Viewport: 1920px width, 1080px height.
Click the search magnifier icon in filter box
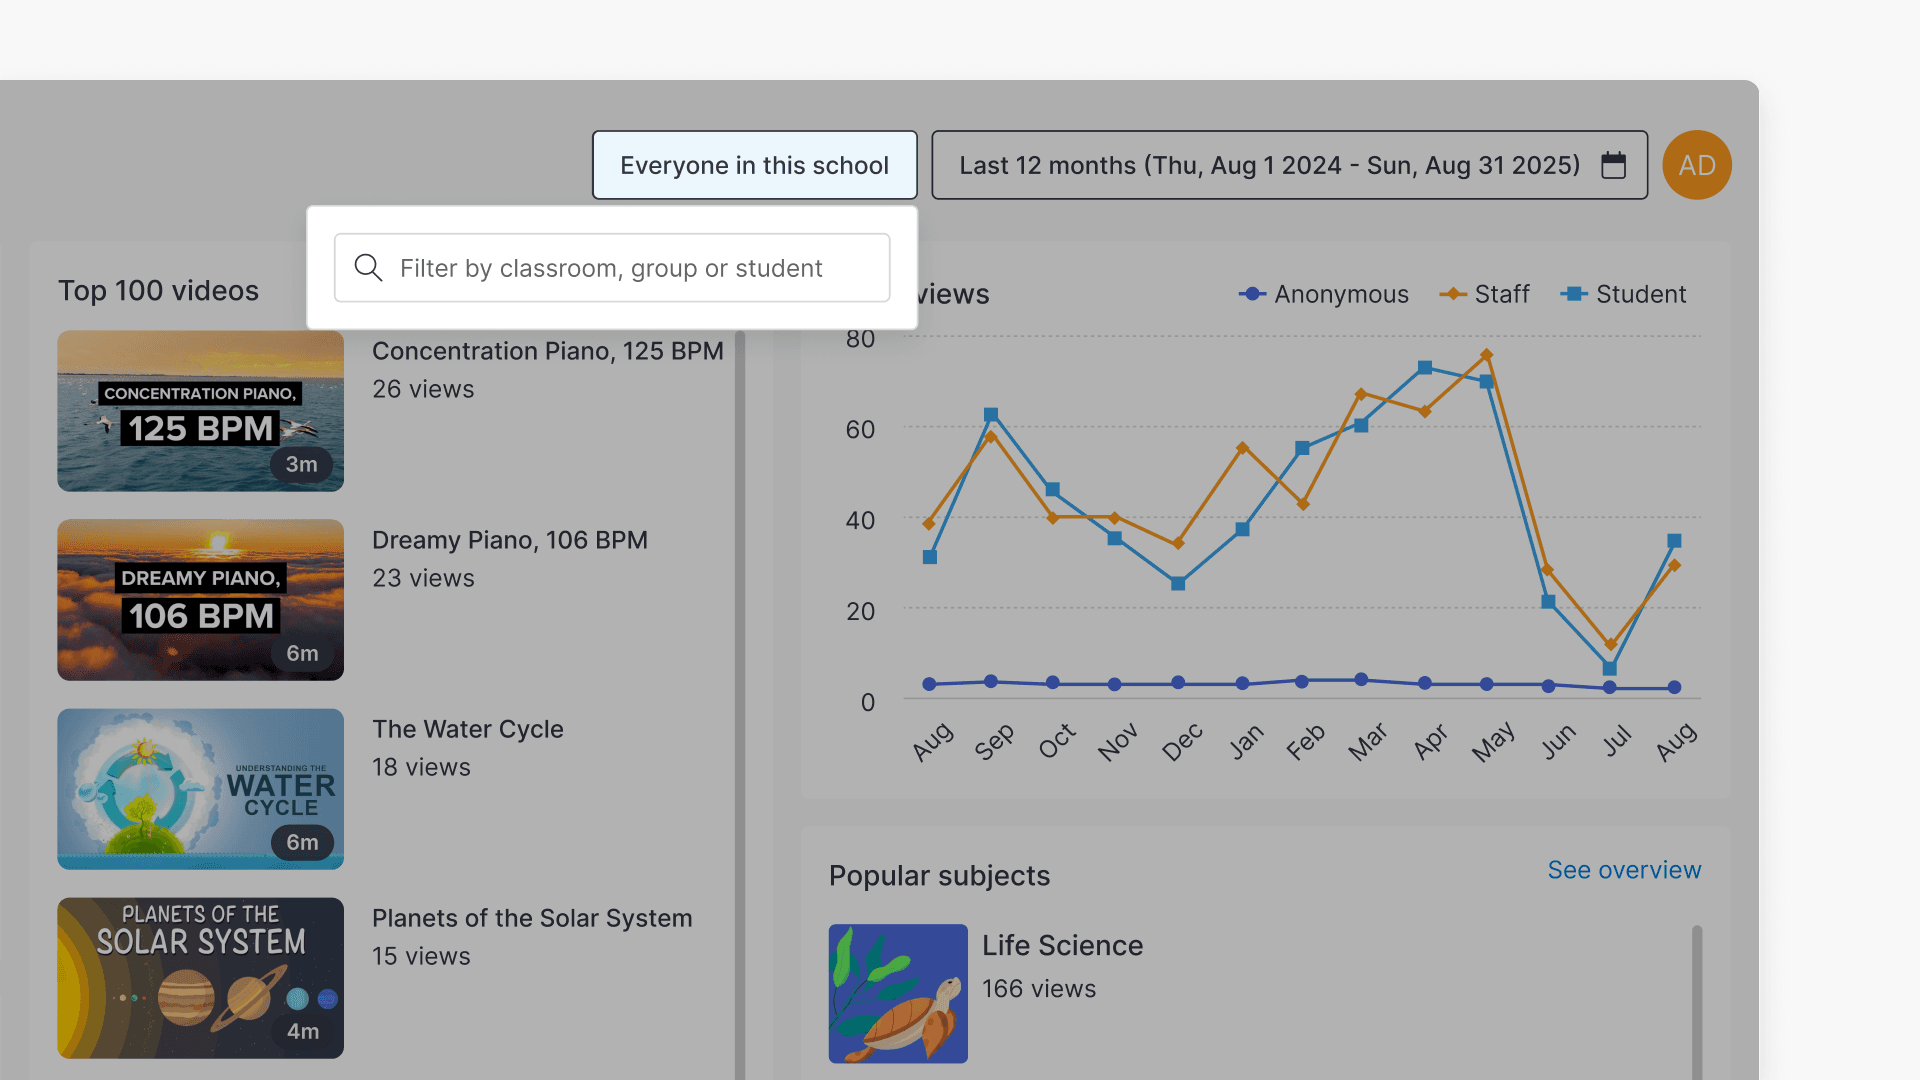pyautogui.click(x=368, y=268)
